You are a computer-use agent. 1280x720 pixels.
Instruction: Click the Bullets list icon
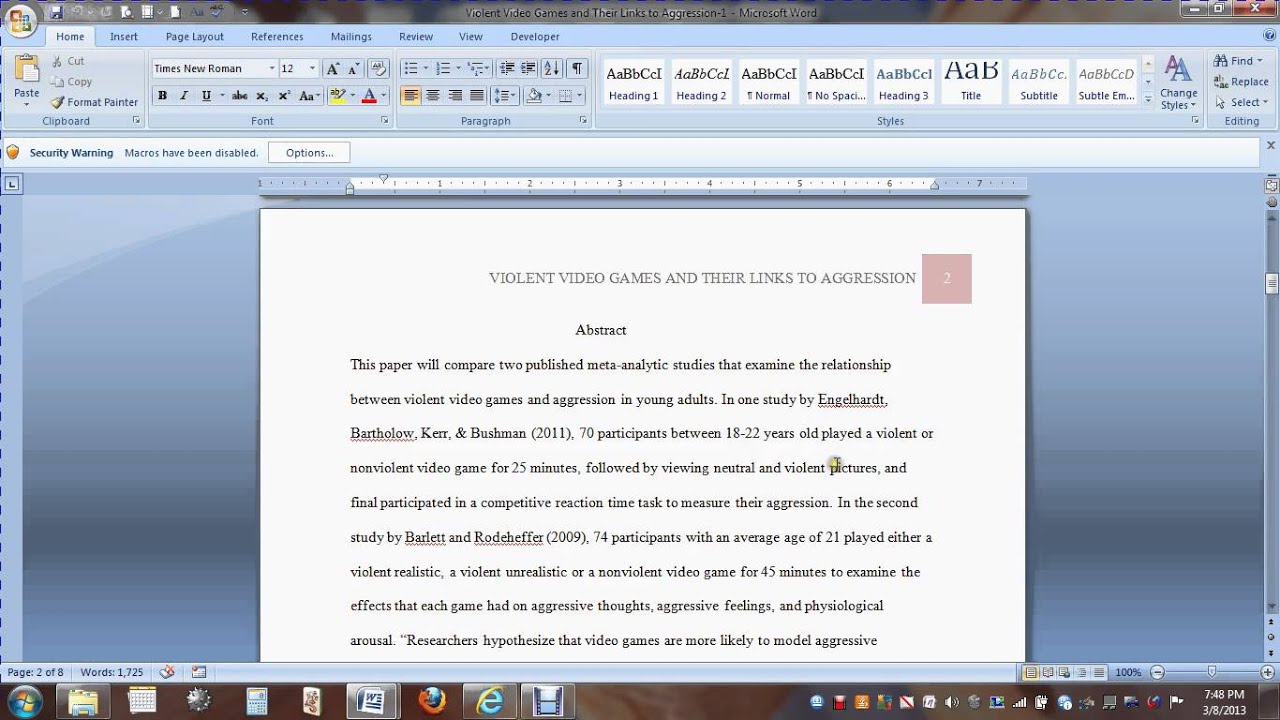click(x=410, y=69)
